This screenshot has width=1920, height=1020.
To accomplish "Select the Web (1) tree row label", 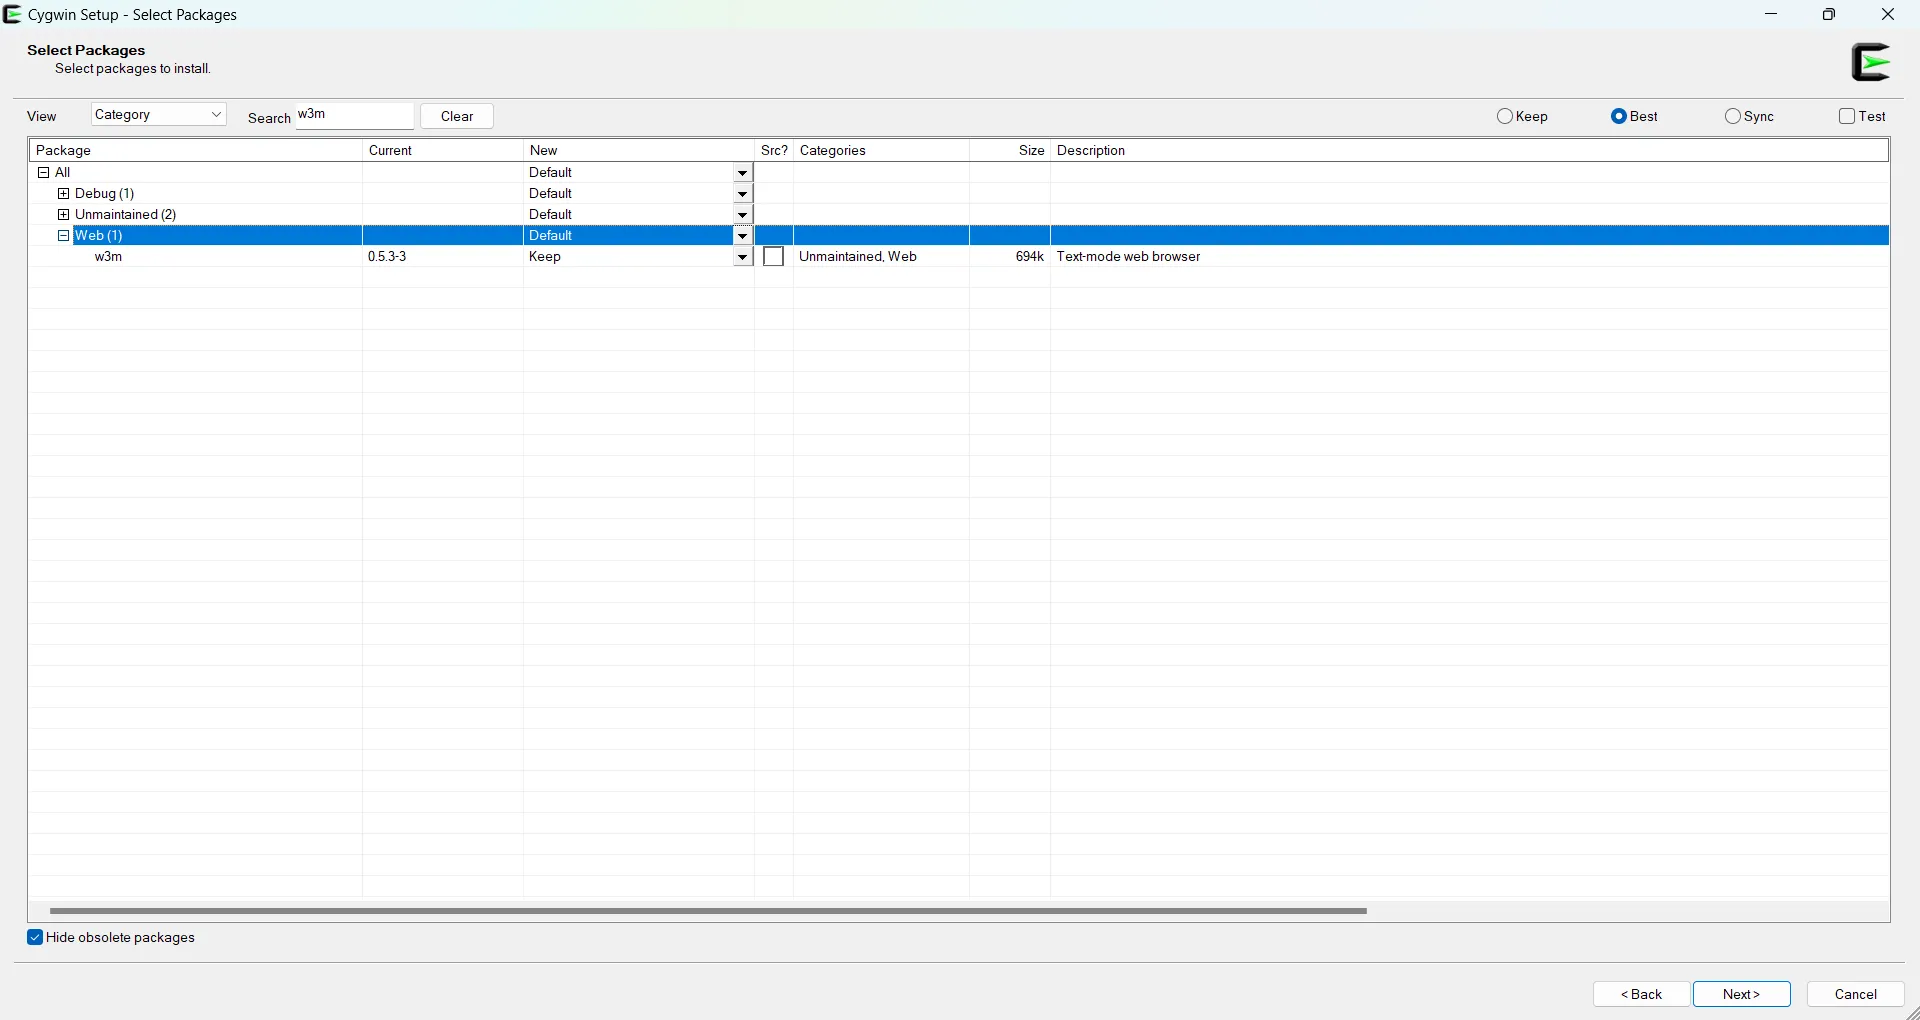I will (x=99, y=236).
